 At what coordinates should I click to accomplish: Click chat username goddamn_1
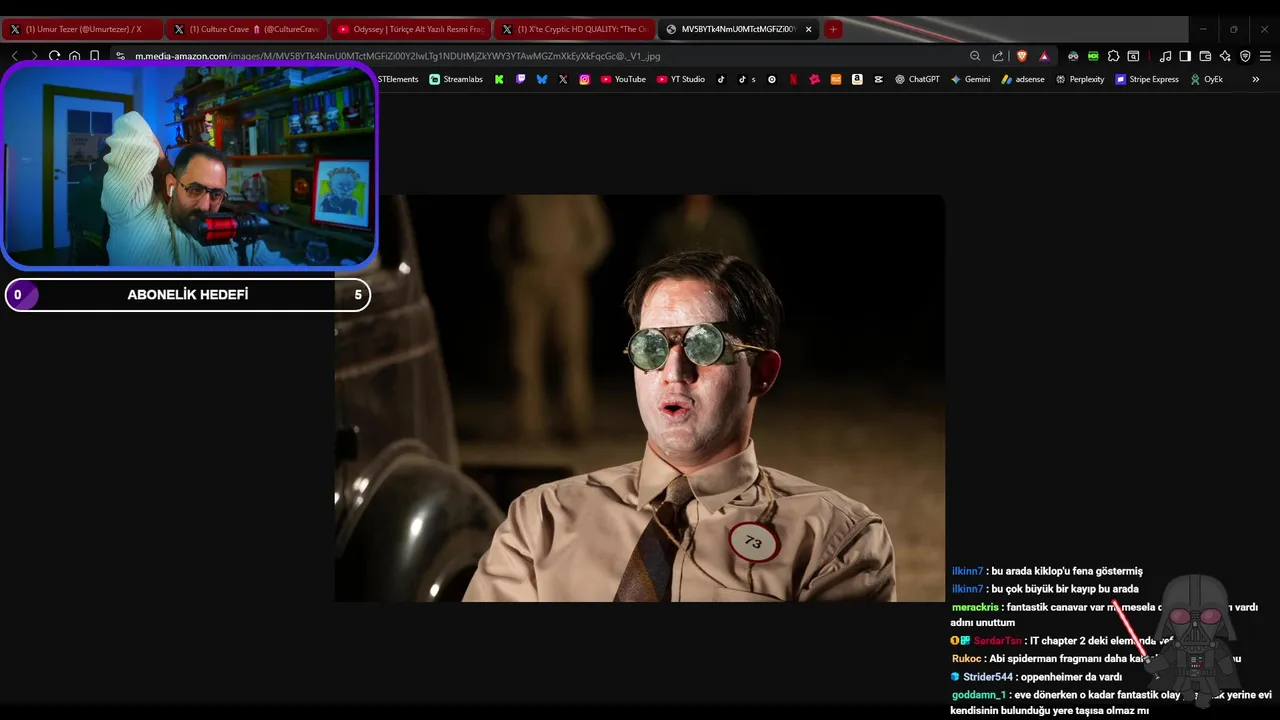pos(979,695)
